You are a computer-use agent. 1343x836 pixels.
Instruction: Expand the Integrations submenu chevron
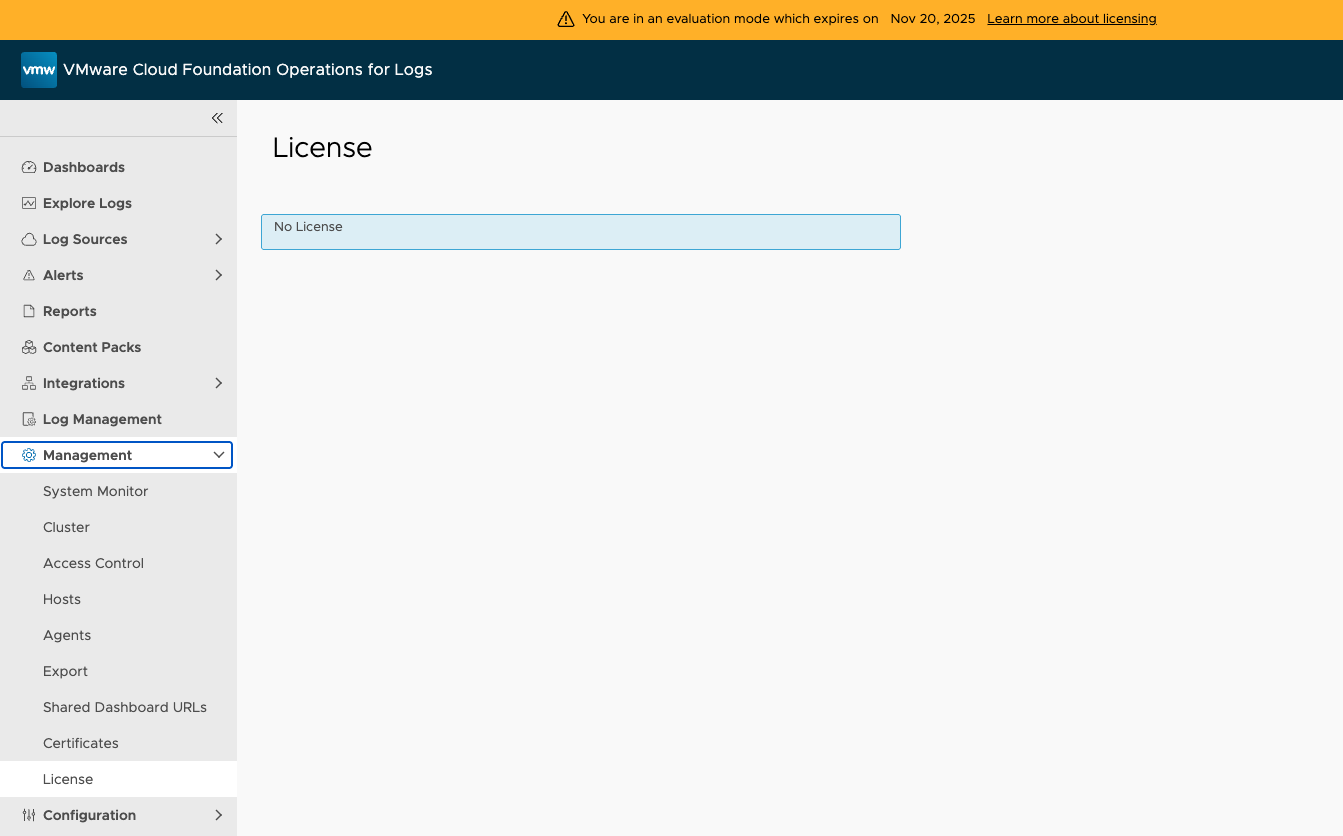[x=219, y=383]
